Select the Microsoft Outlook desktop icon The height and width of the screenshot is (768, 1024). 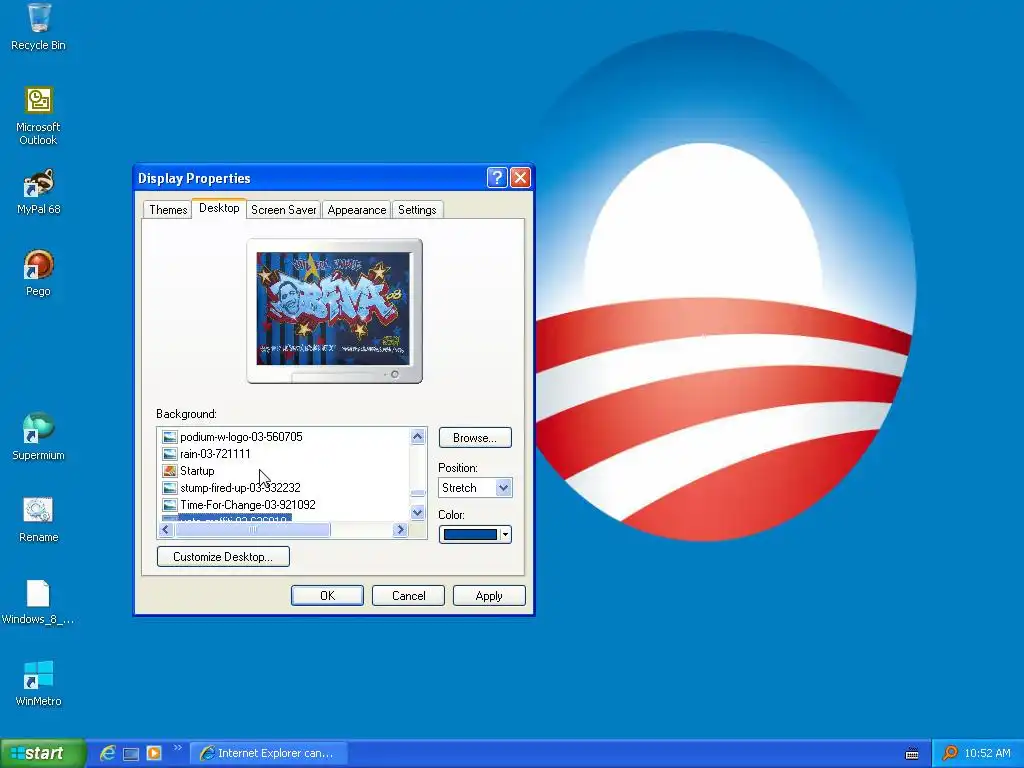[x=39, y=116]
